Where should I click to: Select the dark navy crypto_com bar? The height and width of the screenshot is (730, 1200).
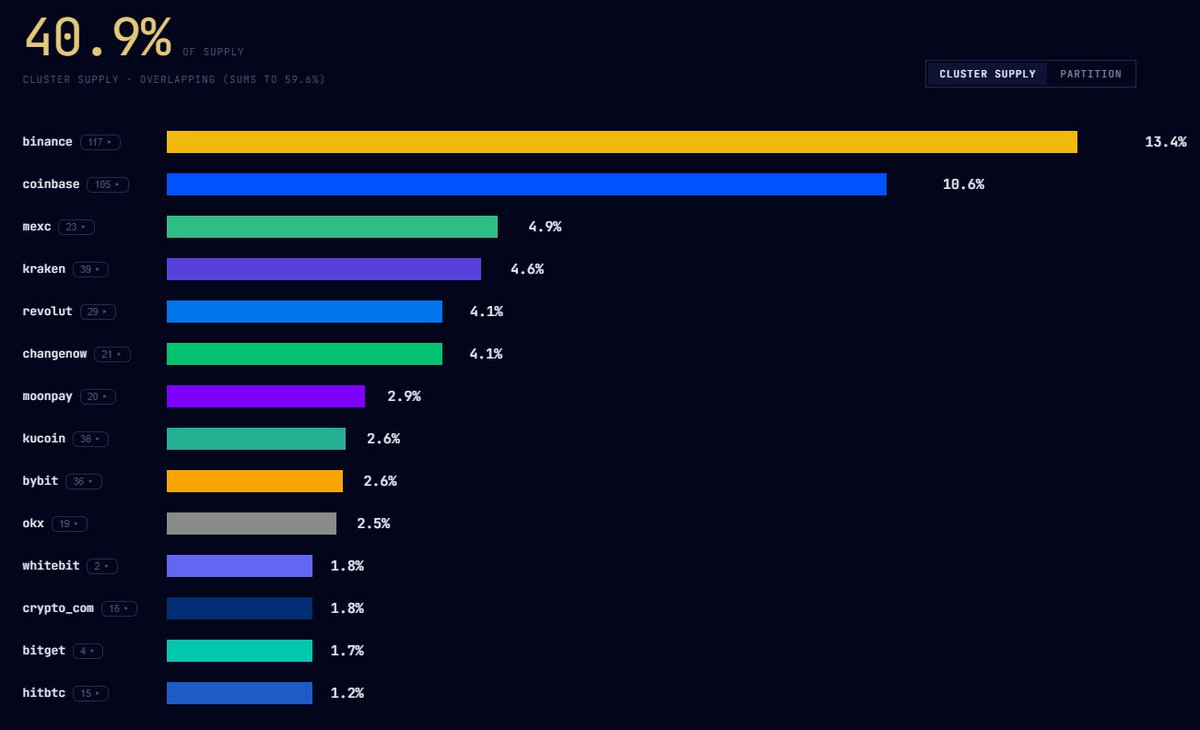click(x=240, y=608)
